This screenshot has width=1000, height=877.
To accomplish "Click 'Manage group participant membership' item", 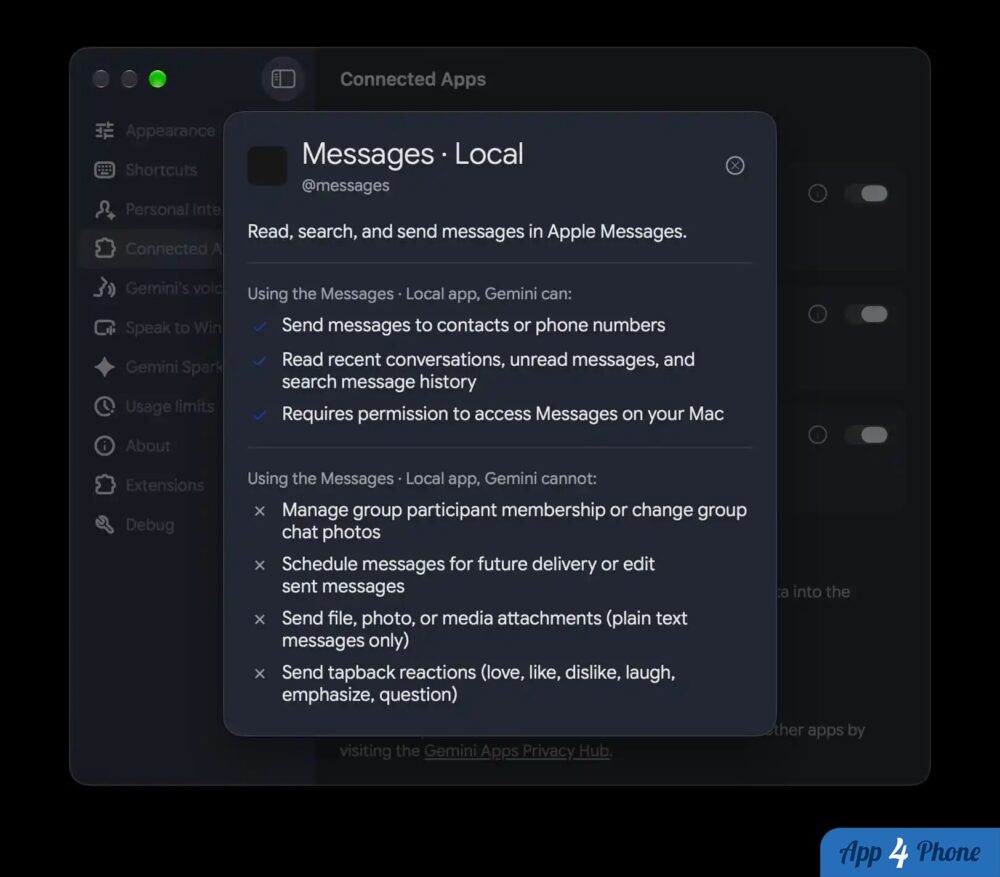I will coord(514,521).
